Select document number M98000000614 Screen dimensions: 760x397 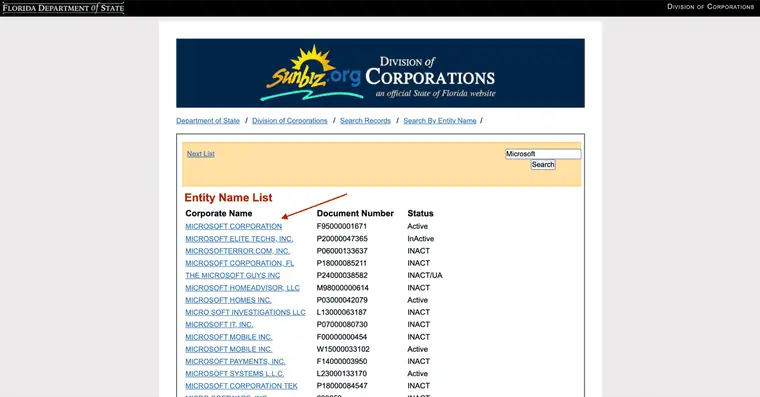click(x=343, y=288)
